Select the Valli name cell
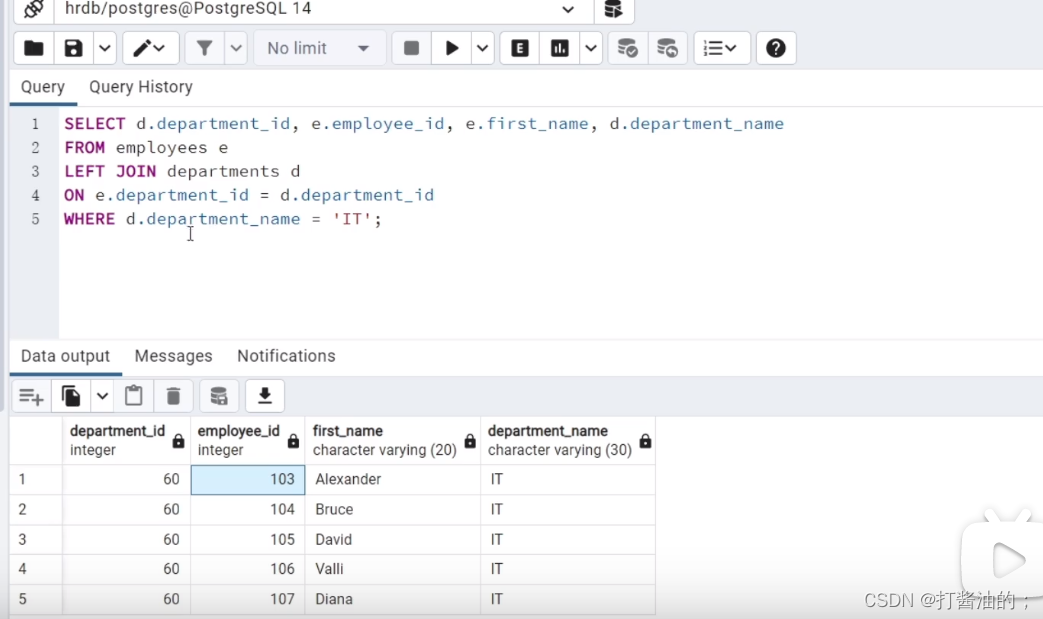This screenshot has height=619, width=1043. pos(392,570)
